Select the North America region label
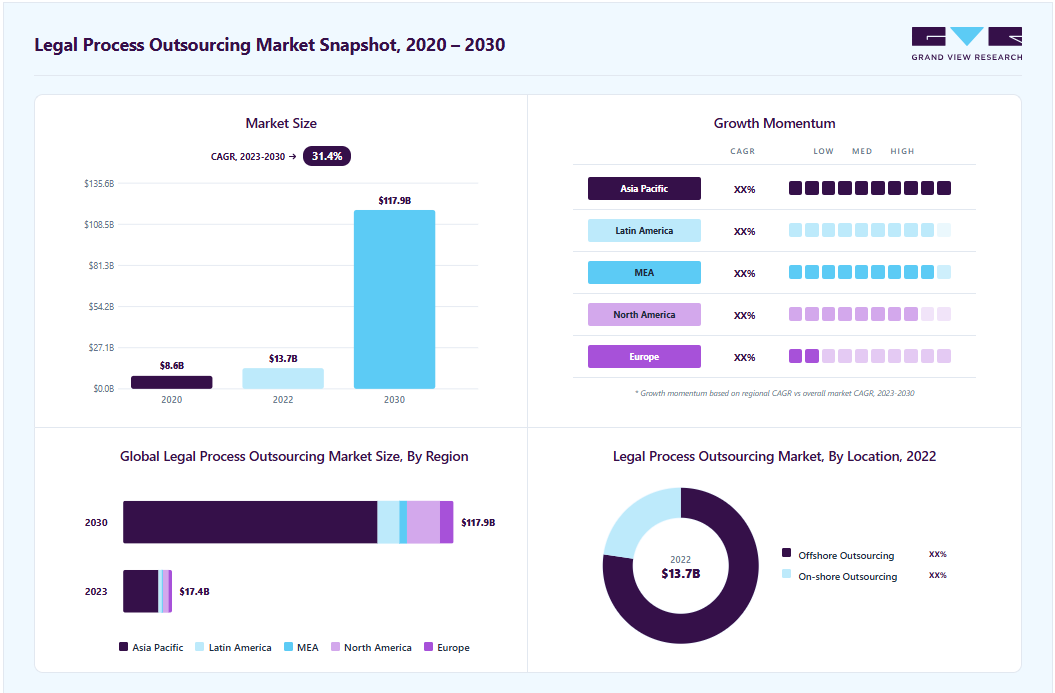The image size is (1055, 693). (644, 314)
